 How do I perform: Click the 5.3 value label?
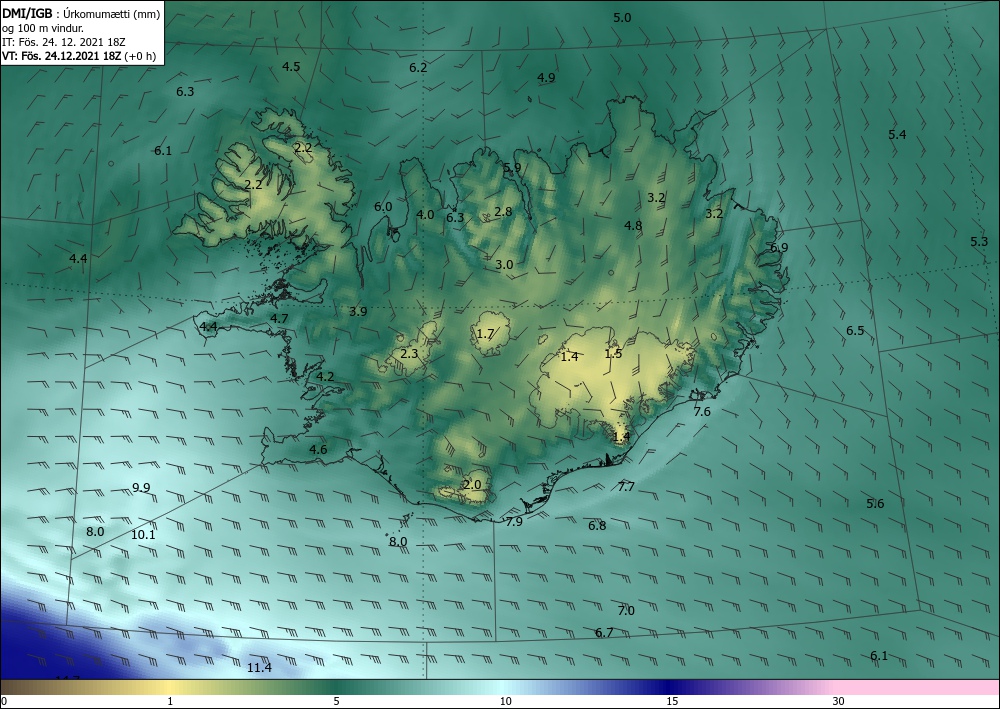point(979,242)
